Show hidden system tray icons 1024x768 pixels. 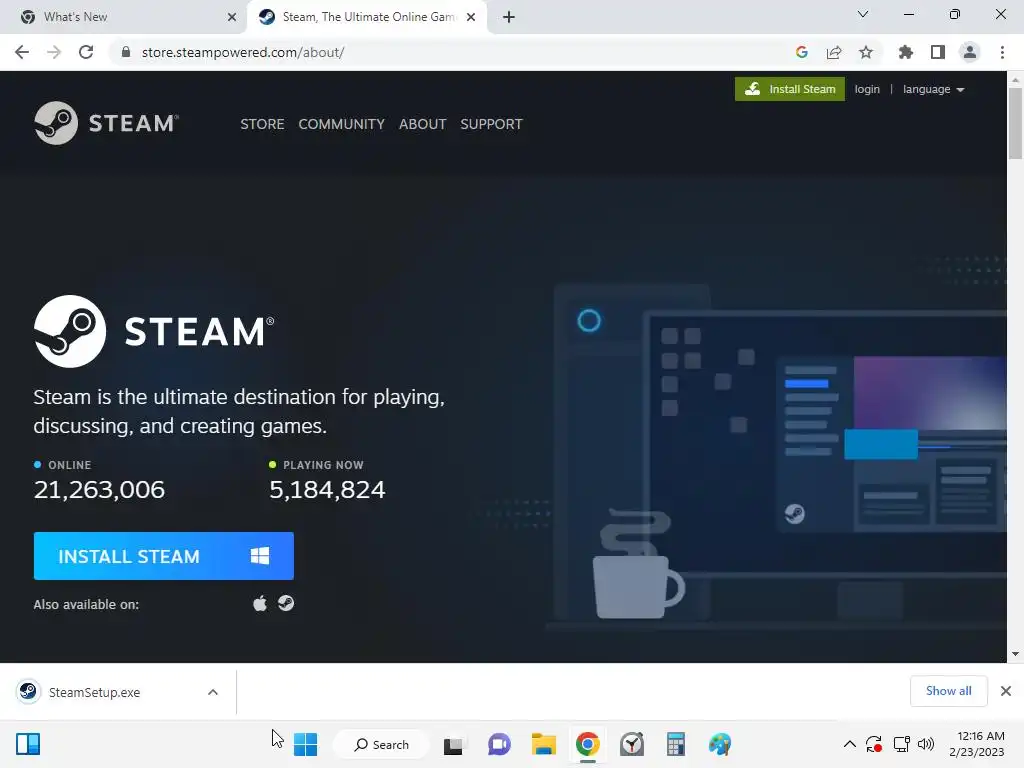pyautogui.click(x=850, y=744)
